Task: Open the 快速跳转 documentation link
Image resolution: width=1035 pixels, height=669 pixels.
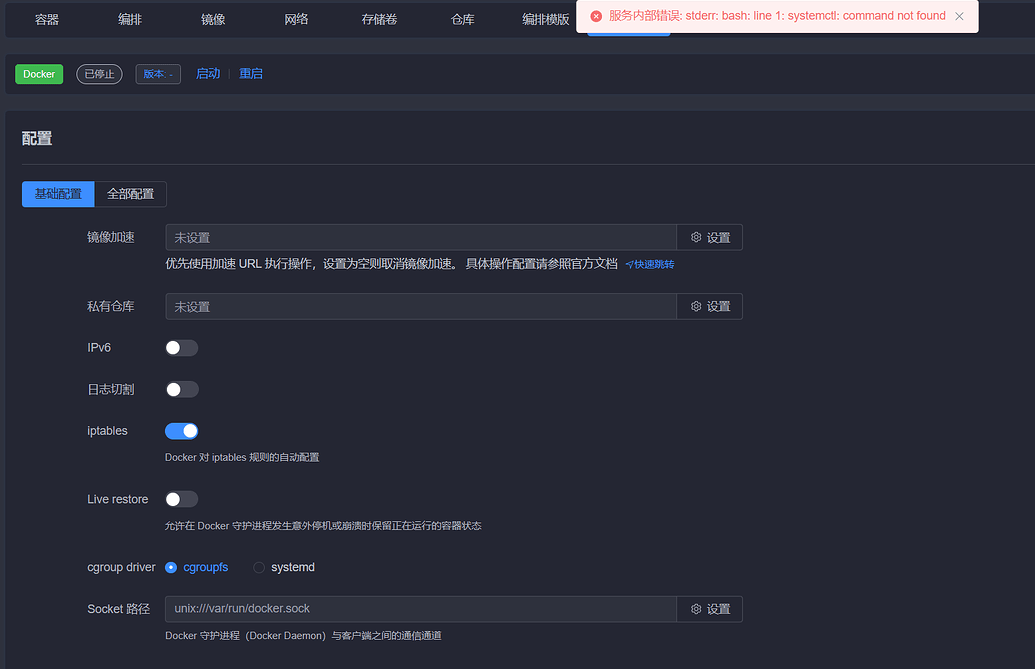Action: pyautogui.click(x=650, y=265)
